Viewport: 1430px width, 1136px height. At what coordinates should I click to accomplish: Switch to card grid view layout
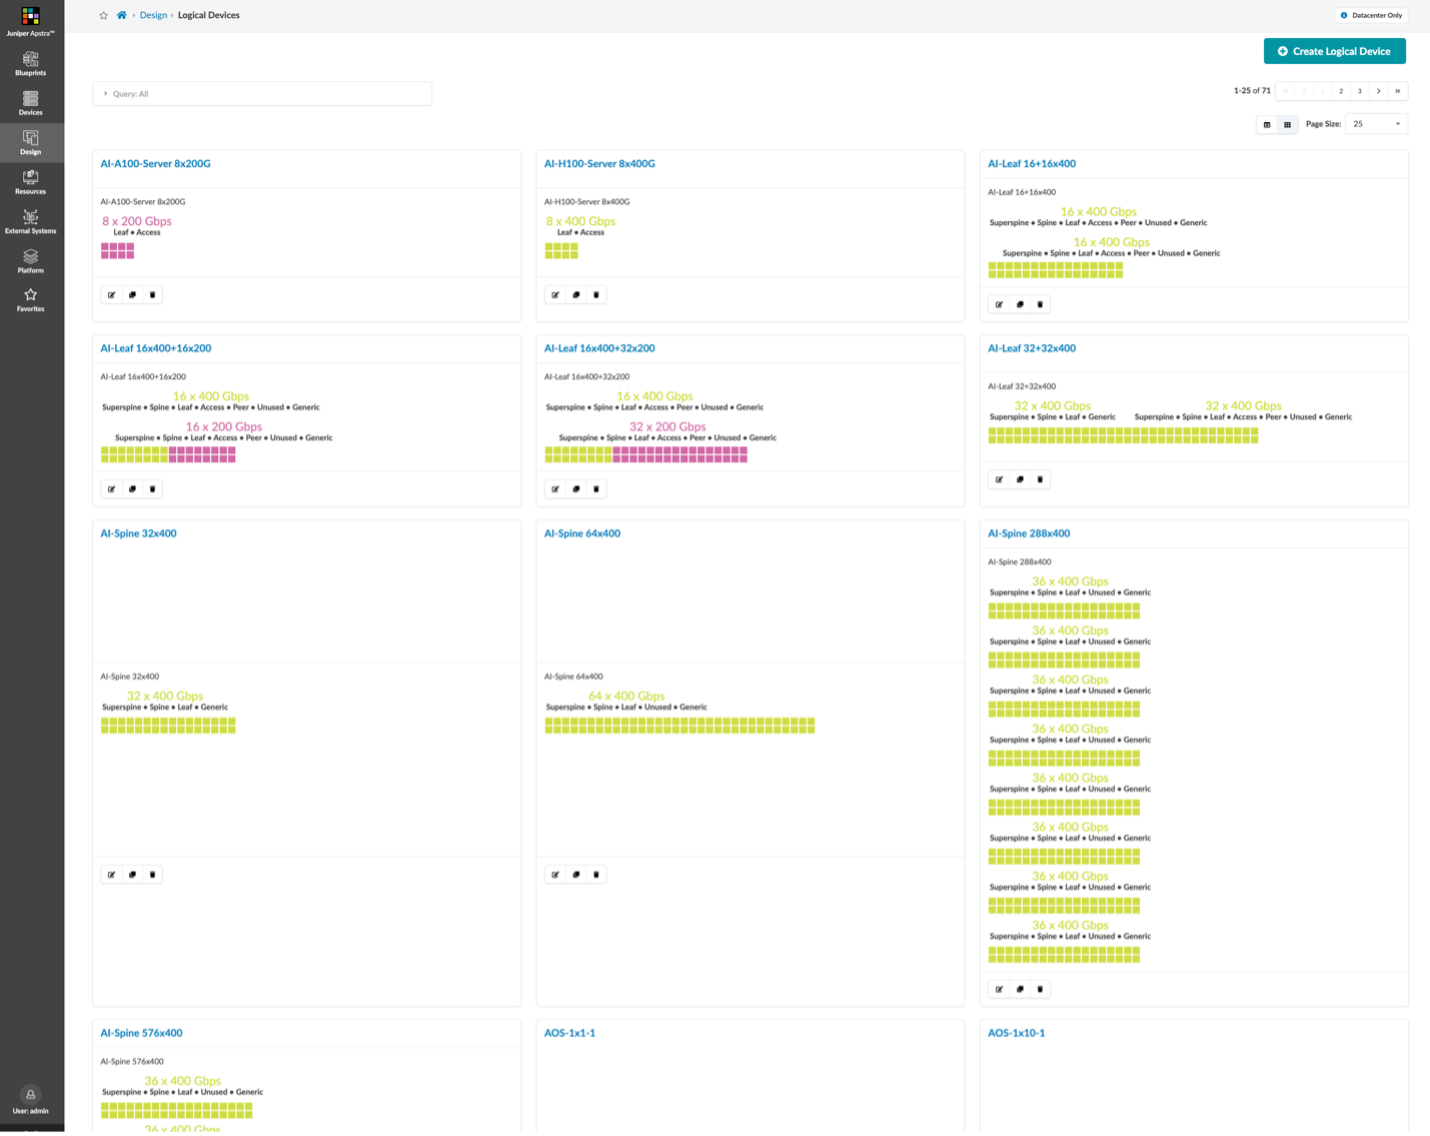[1287, 125]
